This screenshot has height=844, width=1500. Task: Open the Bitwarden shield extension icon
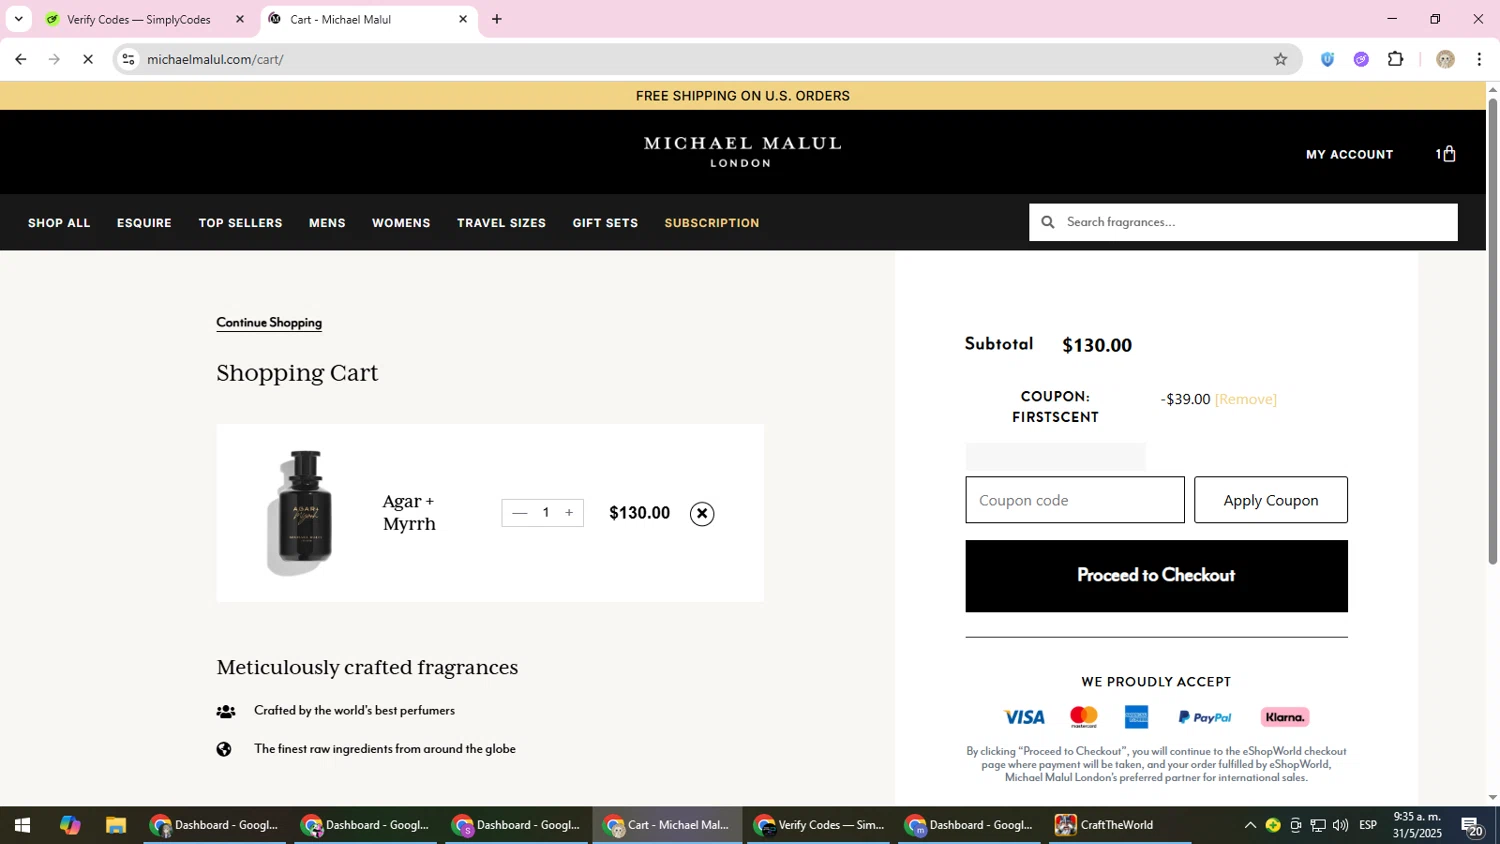pyautogui.click(x=1327, y=59)
